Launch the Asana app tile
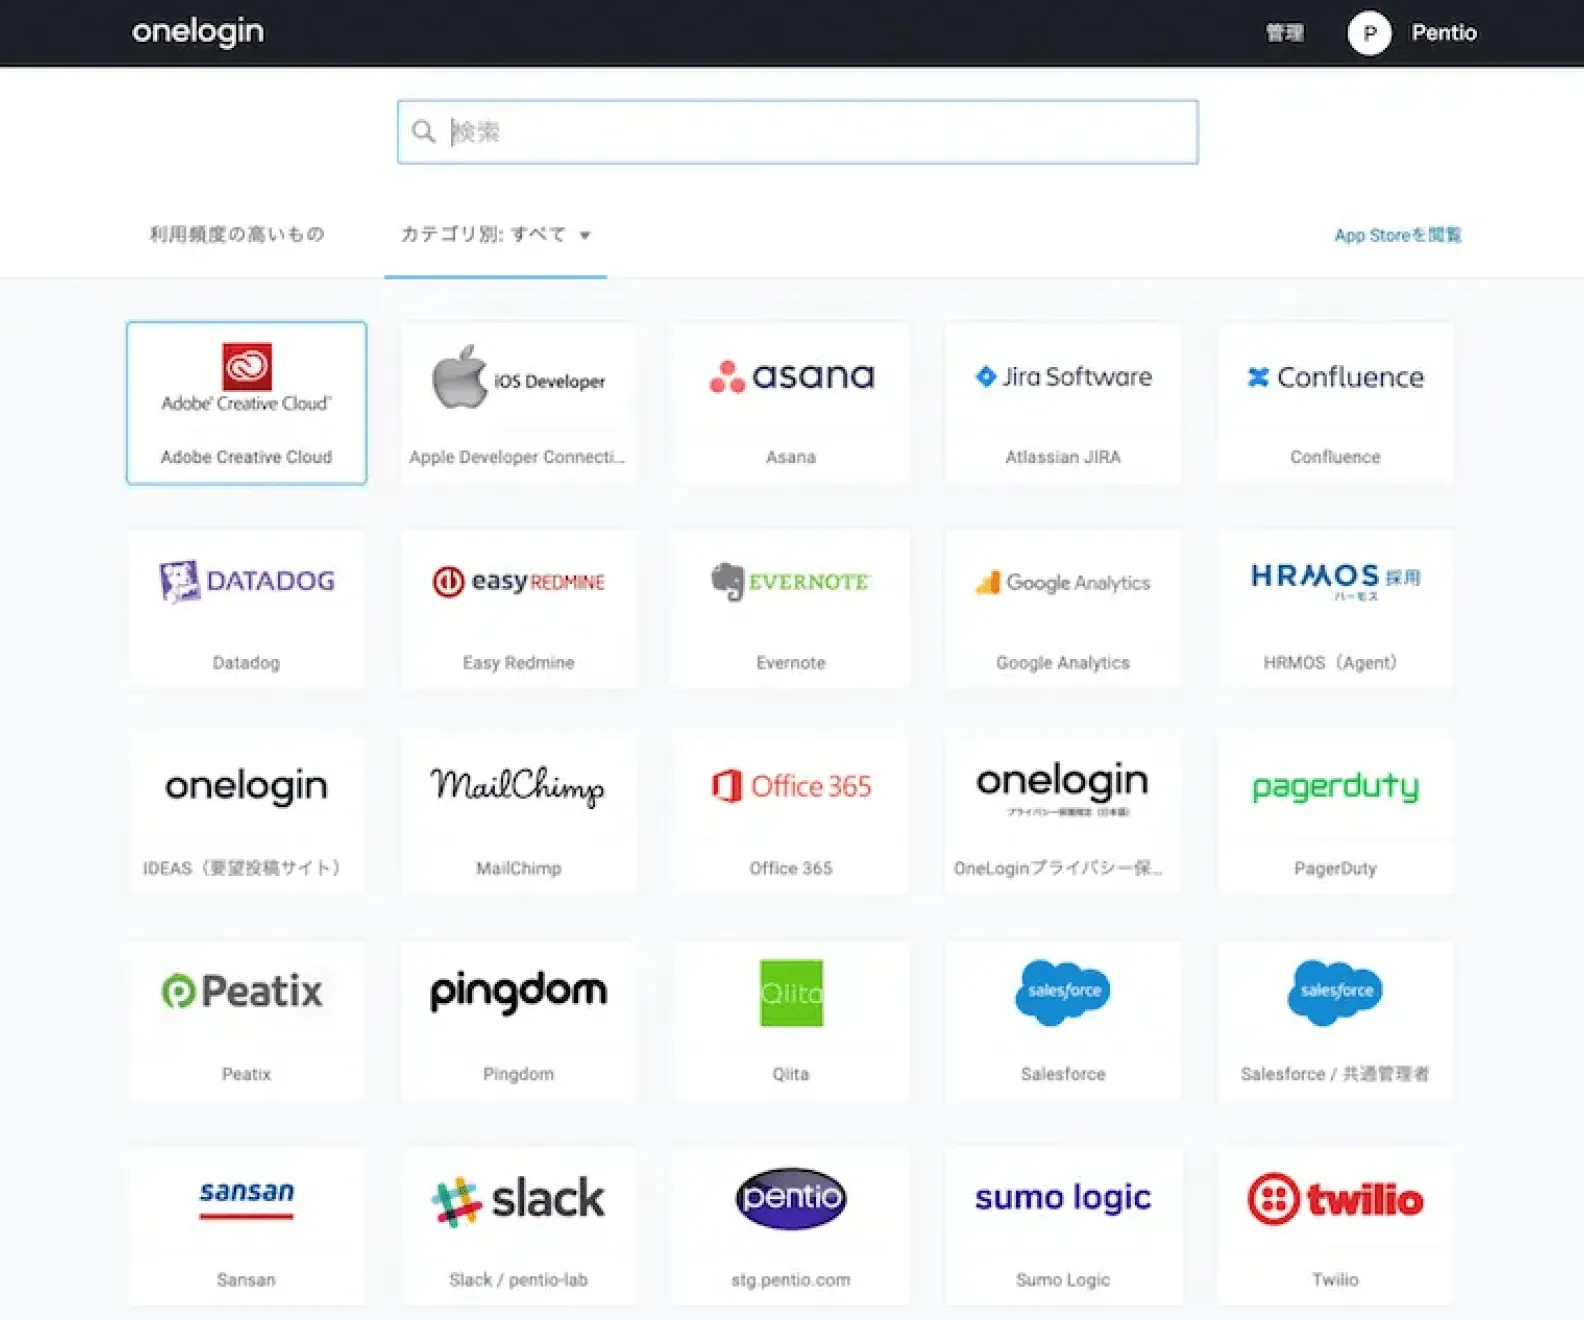 pyautogui.click(x=790, y=402)
